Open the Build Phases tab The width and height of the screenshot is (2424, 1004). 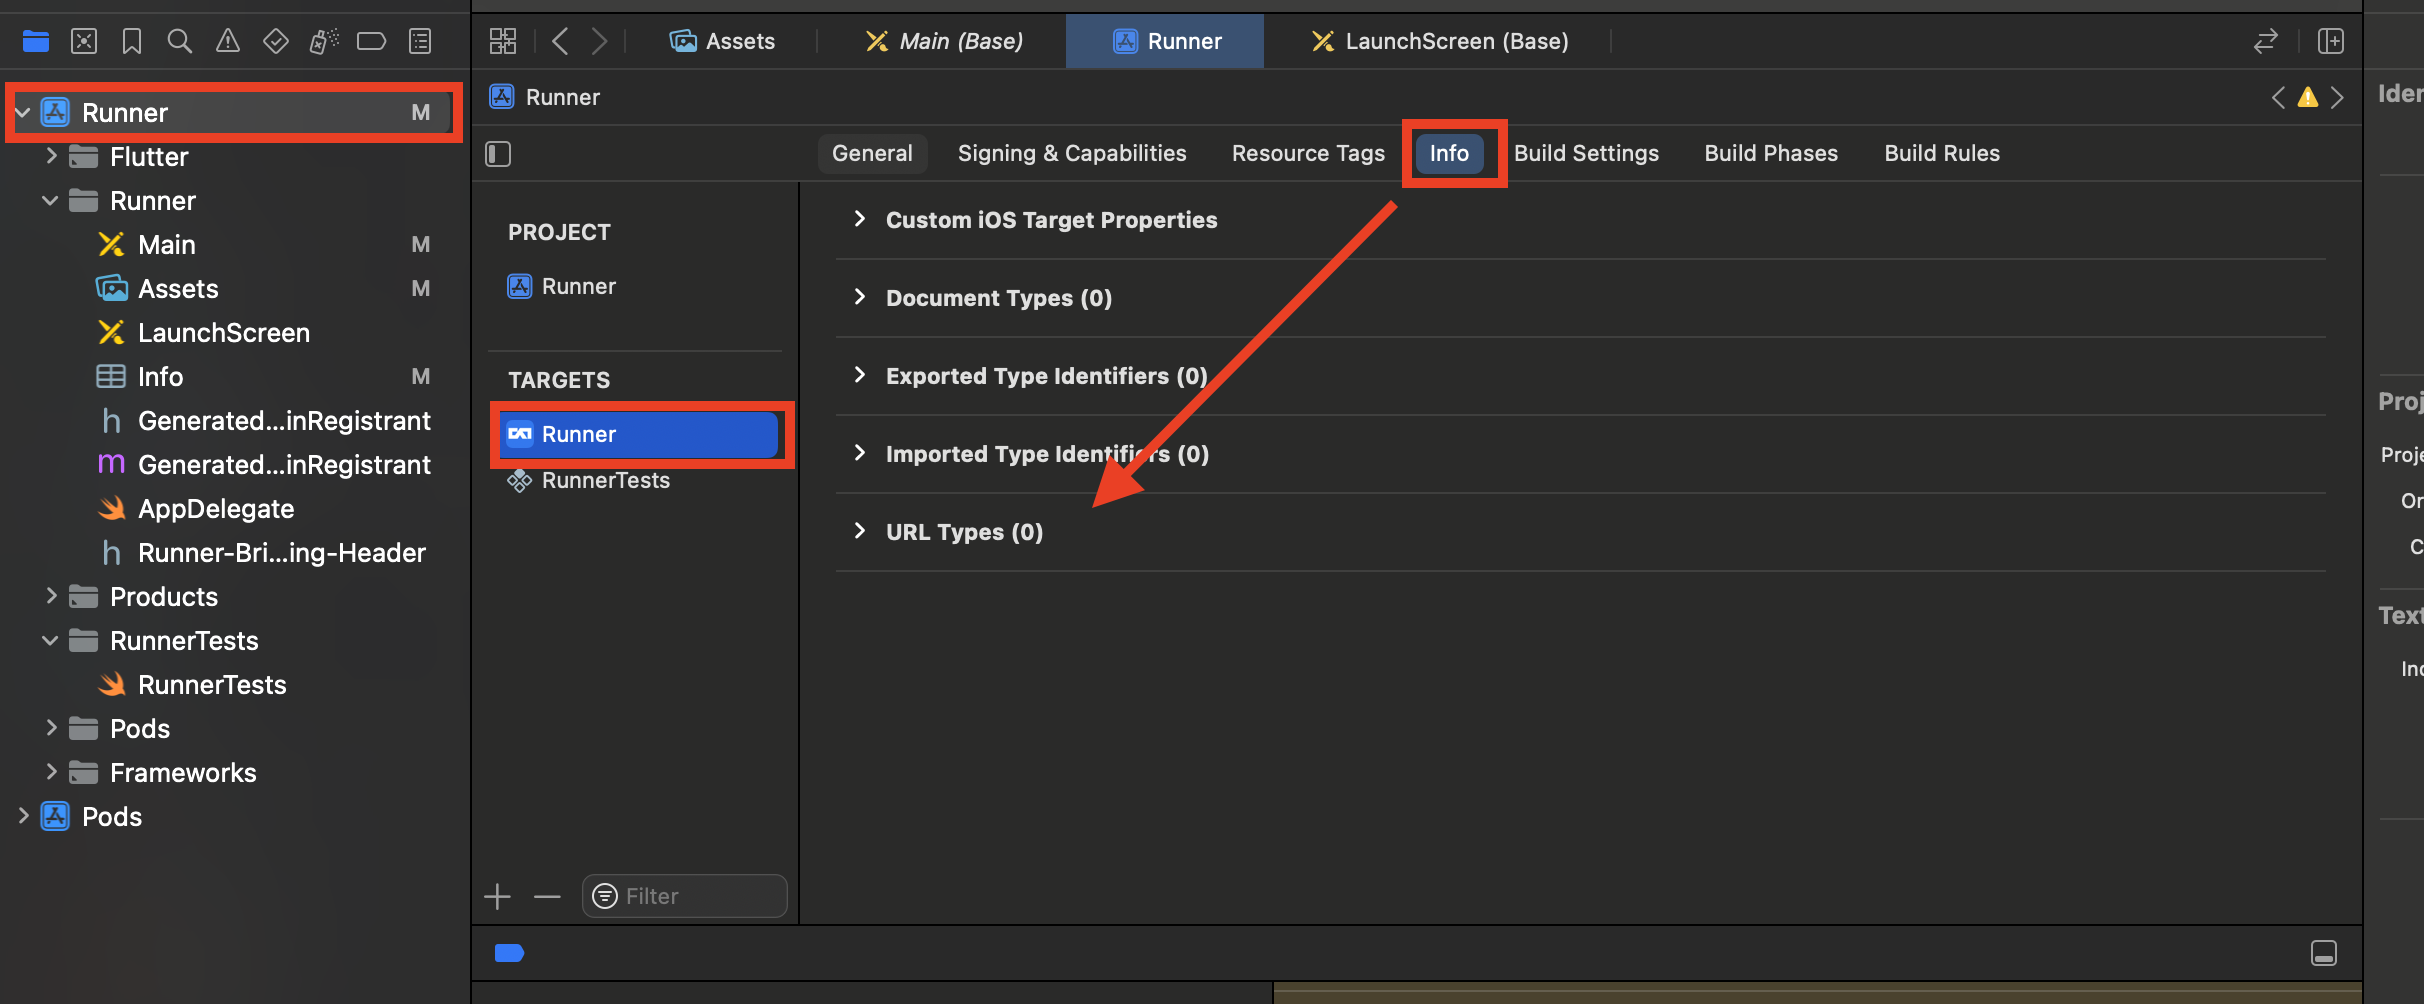coord(1771,153)
